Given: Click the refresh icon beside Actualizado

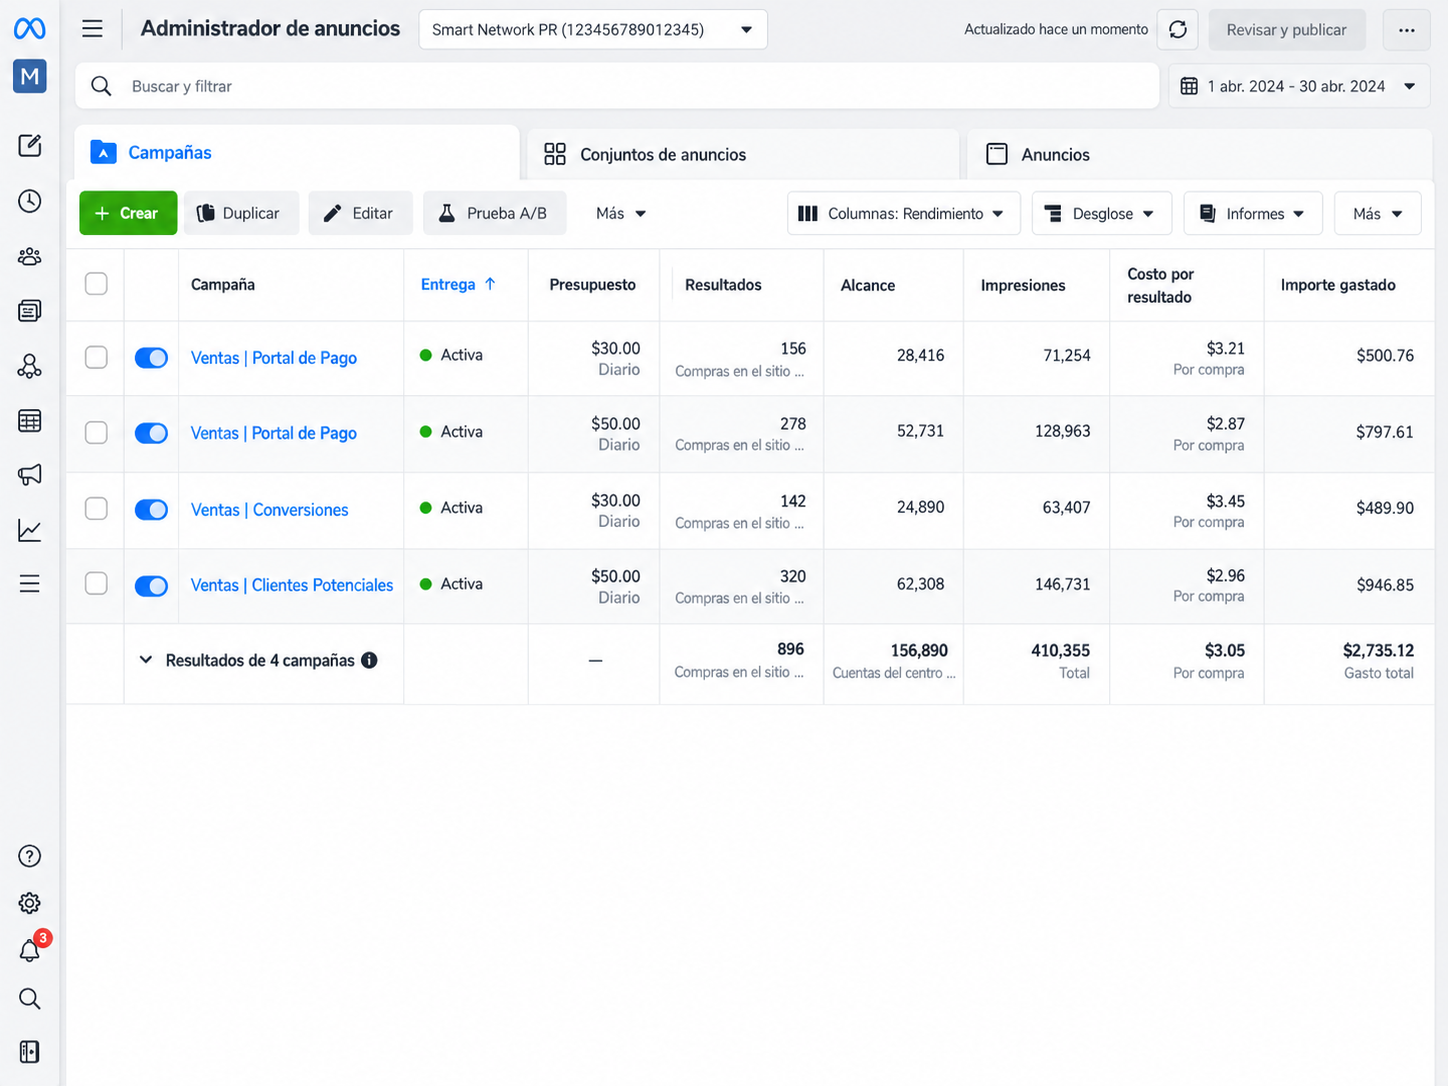Looking at the screenshot, I should click(1178, 30).
